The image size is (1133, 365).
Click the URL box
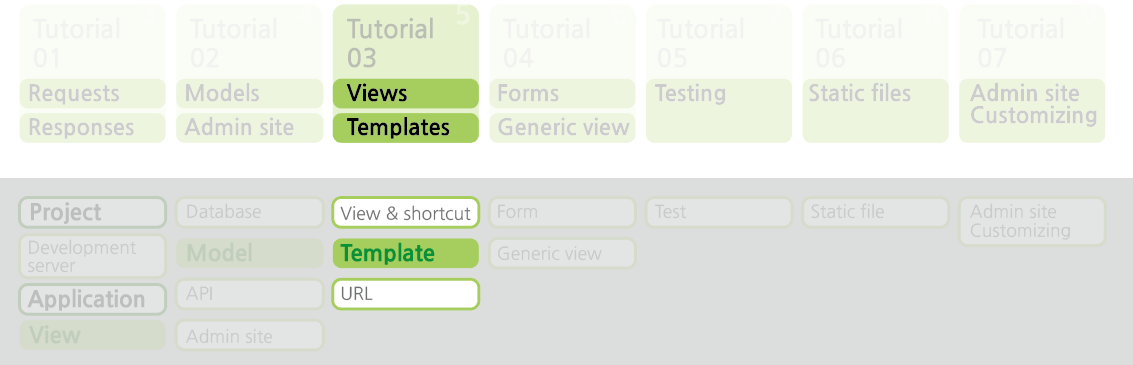tap(405, 294)
